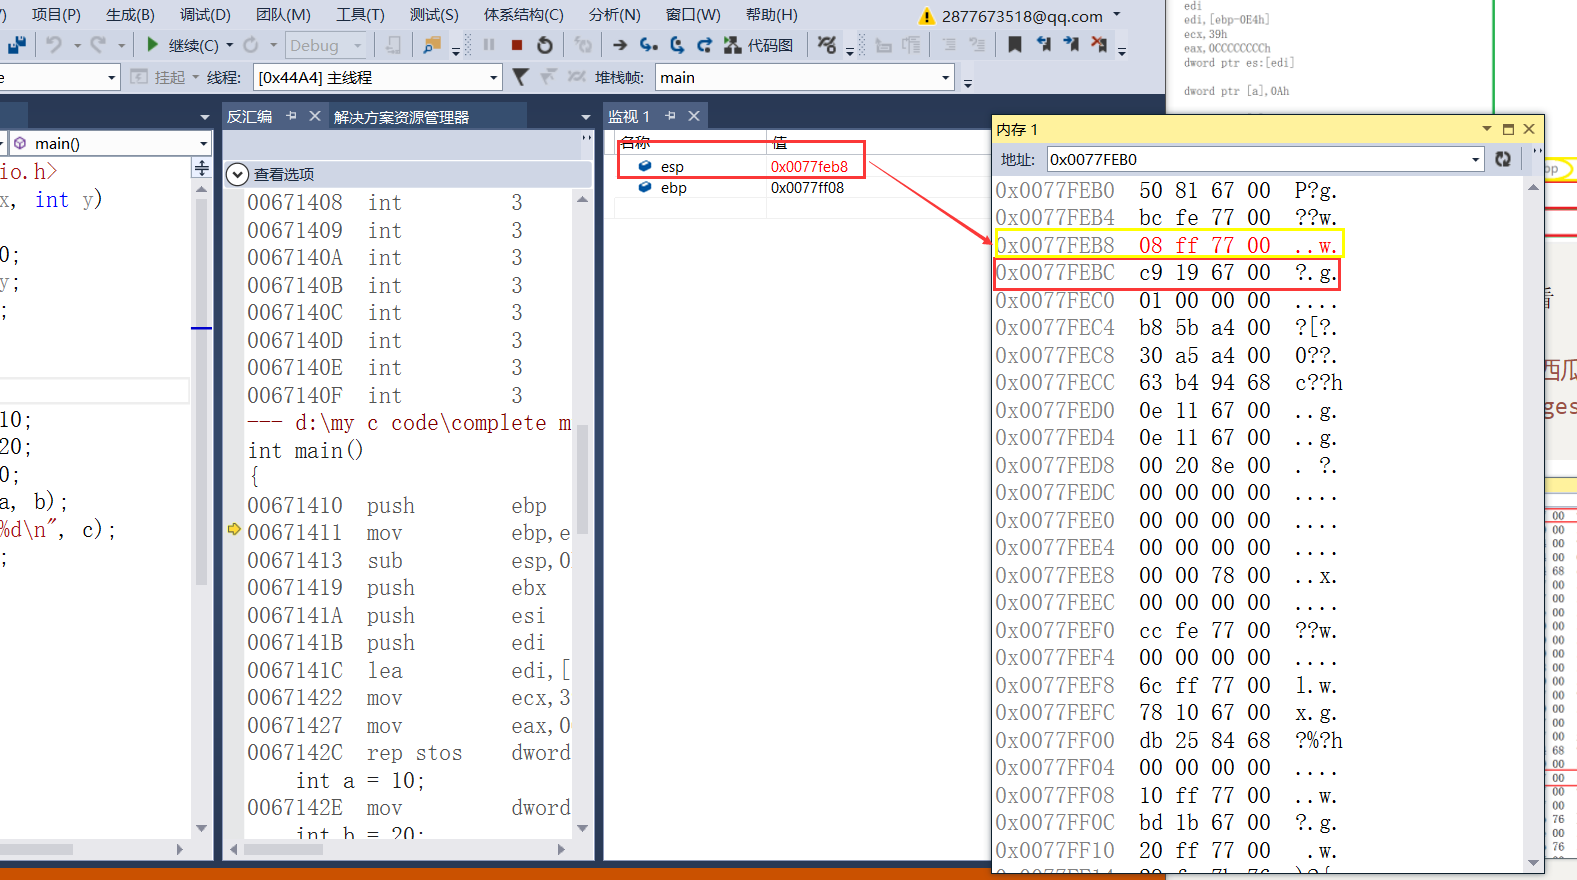Image resolution: width=1577 pixels, height=880 pixels.
Task: Open the Analyze (分析) menu
Action: pos(614,15)
